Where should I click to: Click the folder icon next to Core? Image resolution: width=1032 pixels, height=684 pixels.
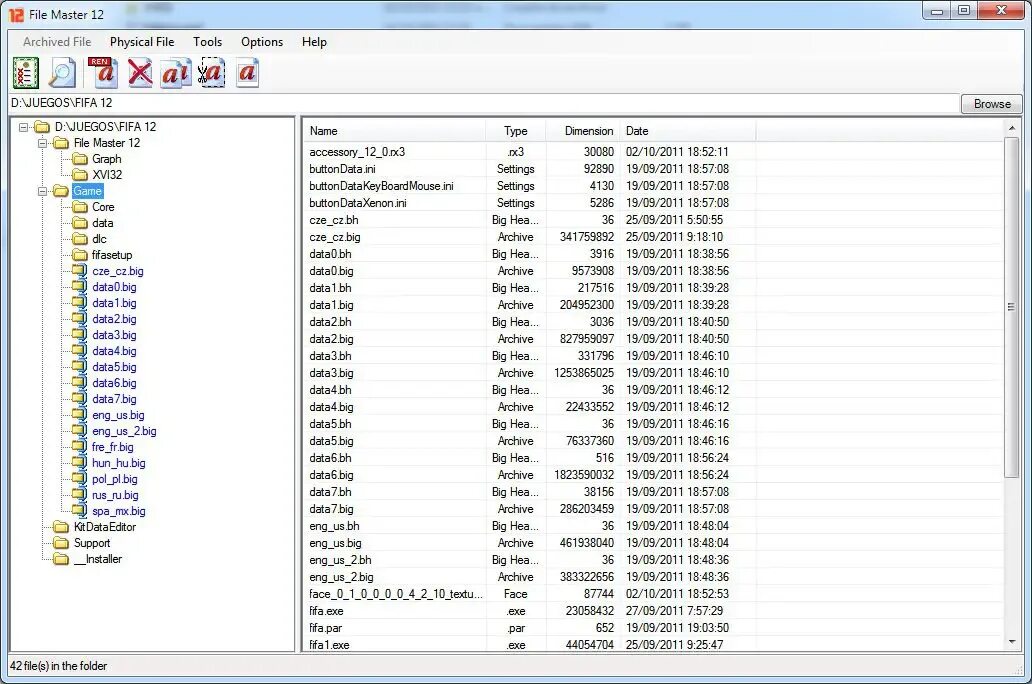point(80,207)
